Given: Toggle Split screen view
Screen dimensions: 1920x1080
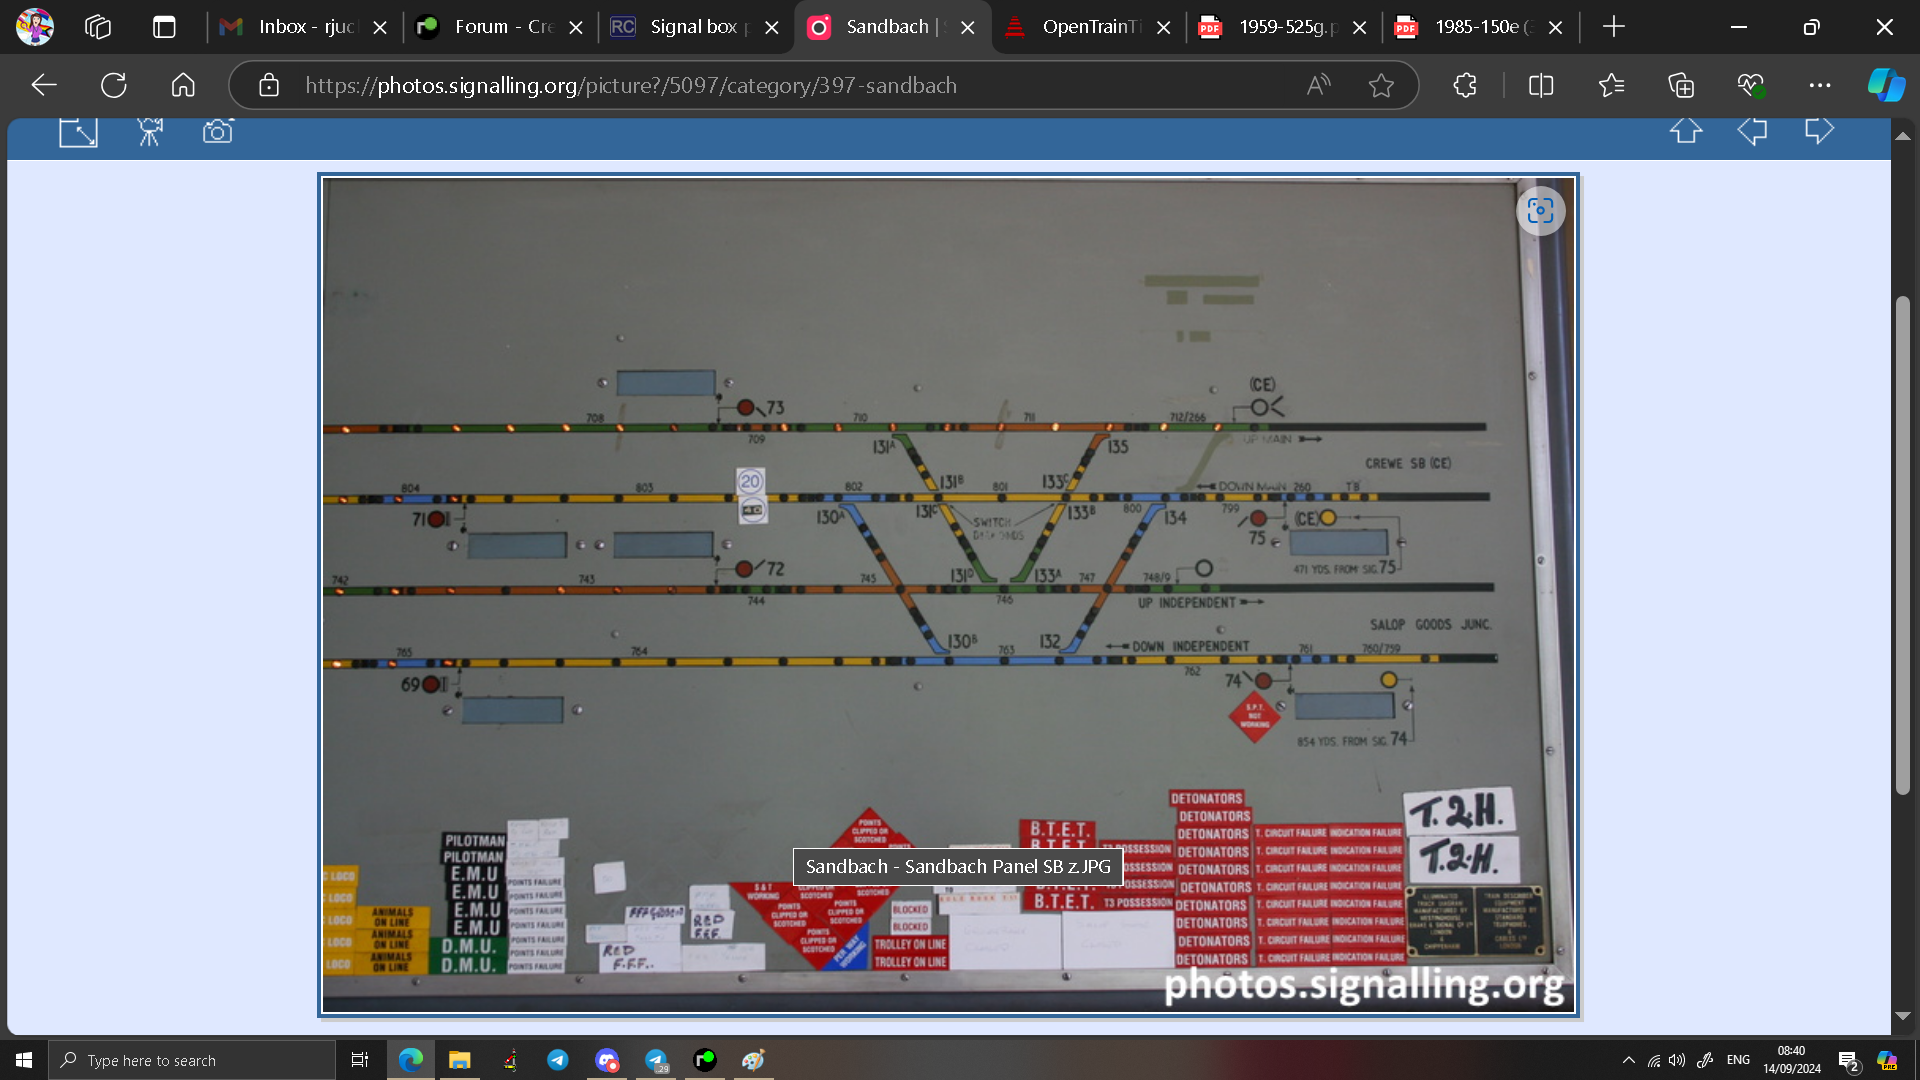Looking at the screenshot, I should tap(1541, 85).
